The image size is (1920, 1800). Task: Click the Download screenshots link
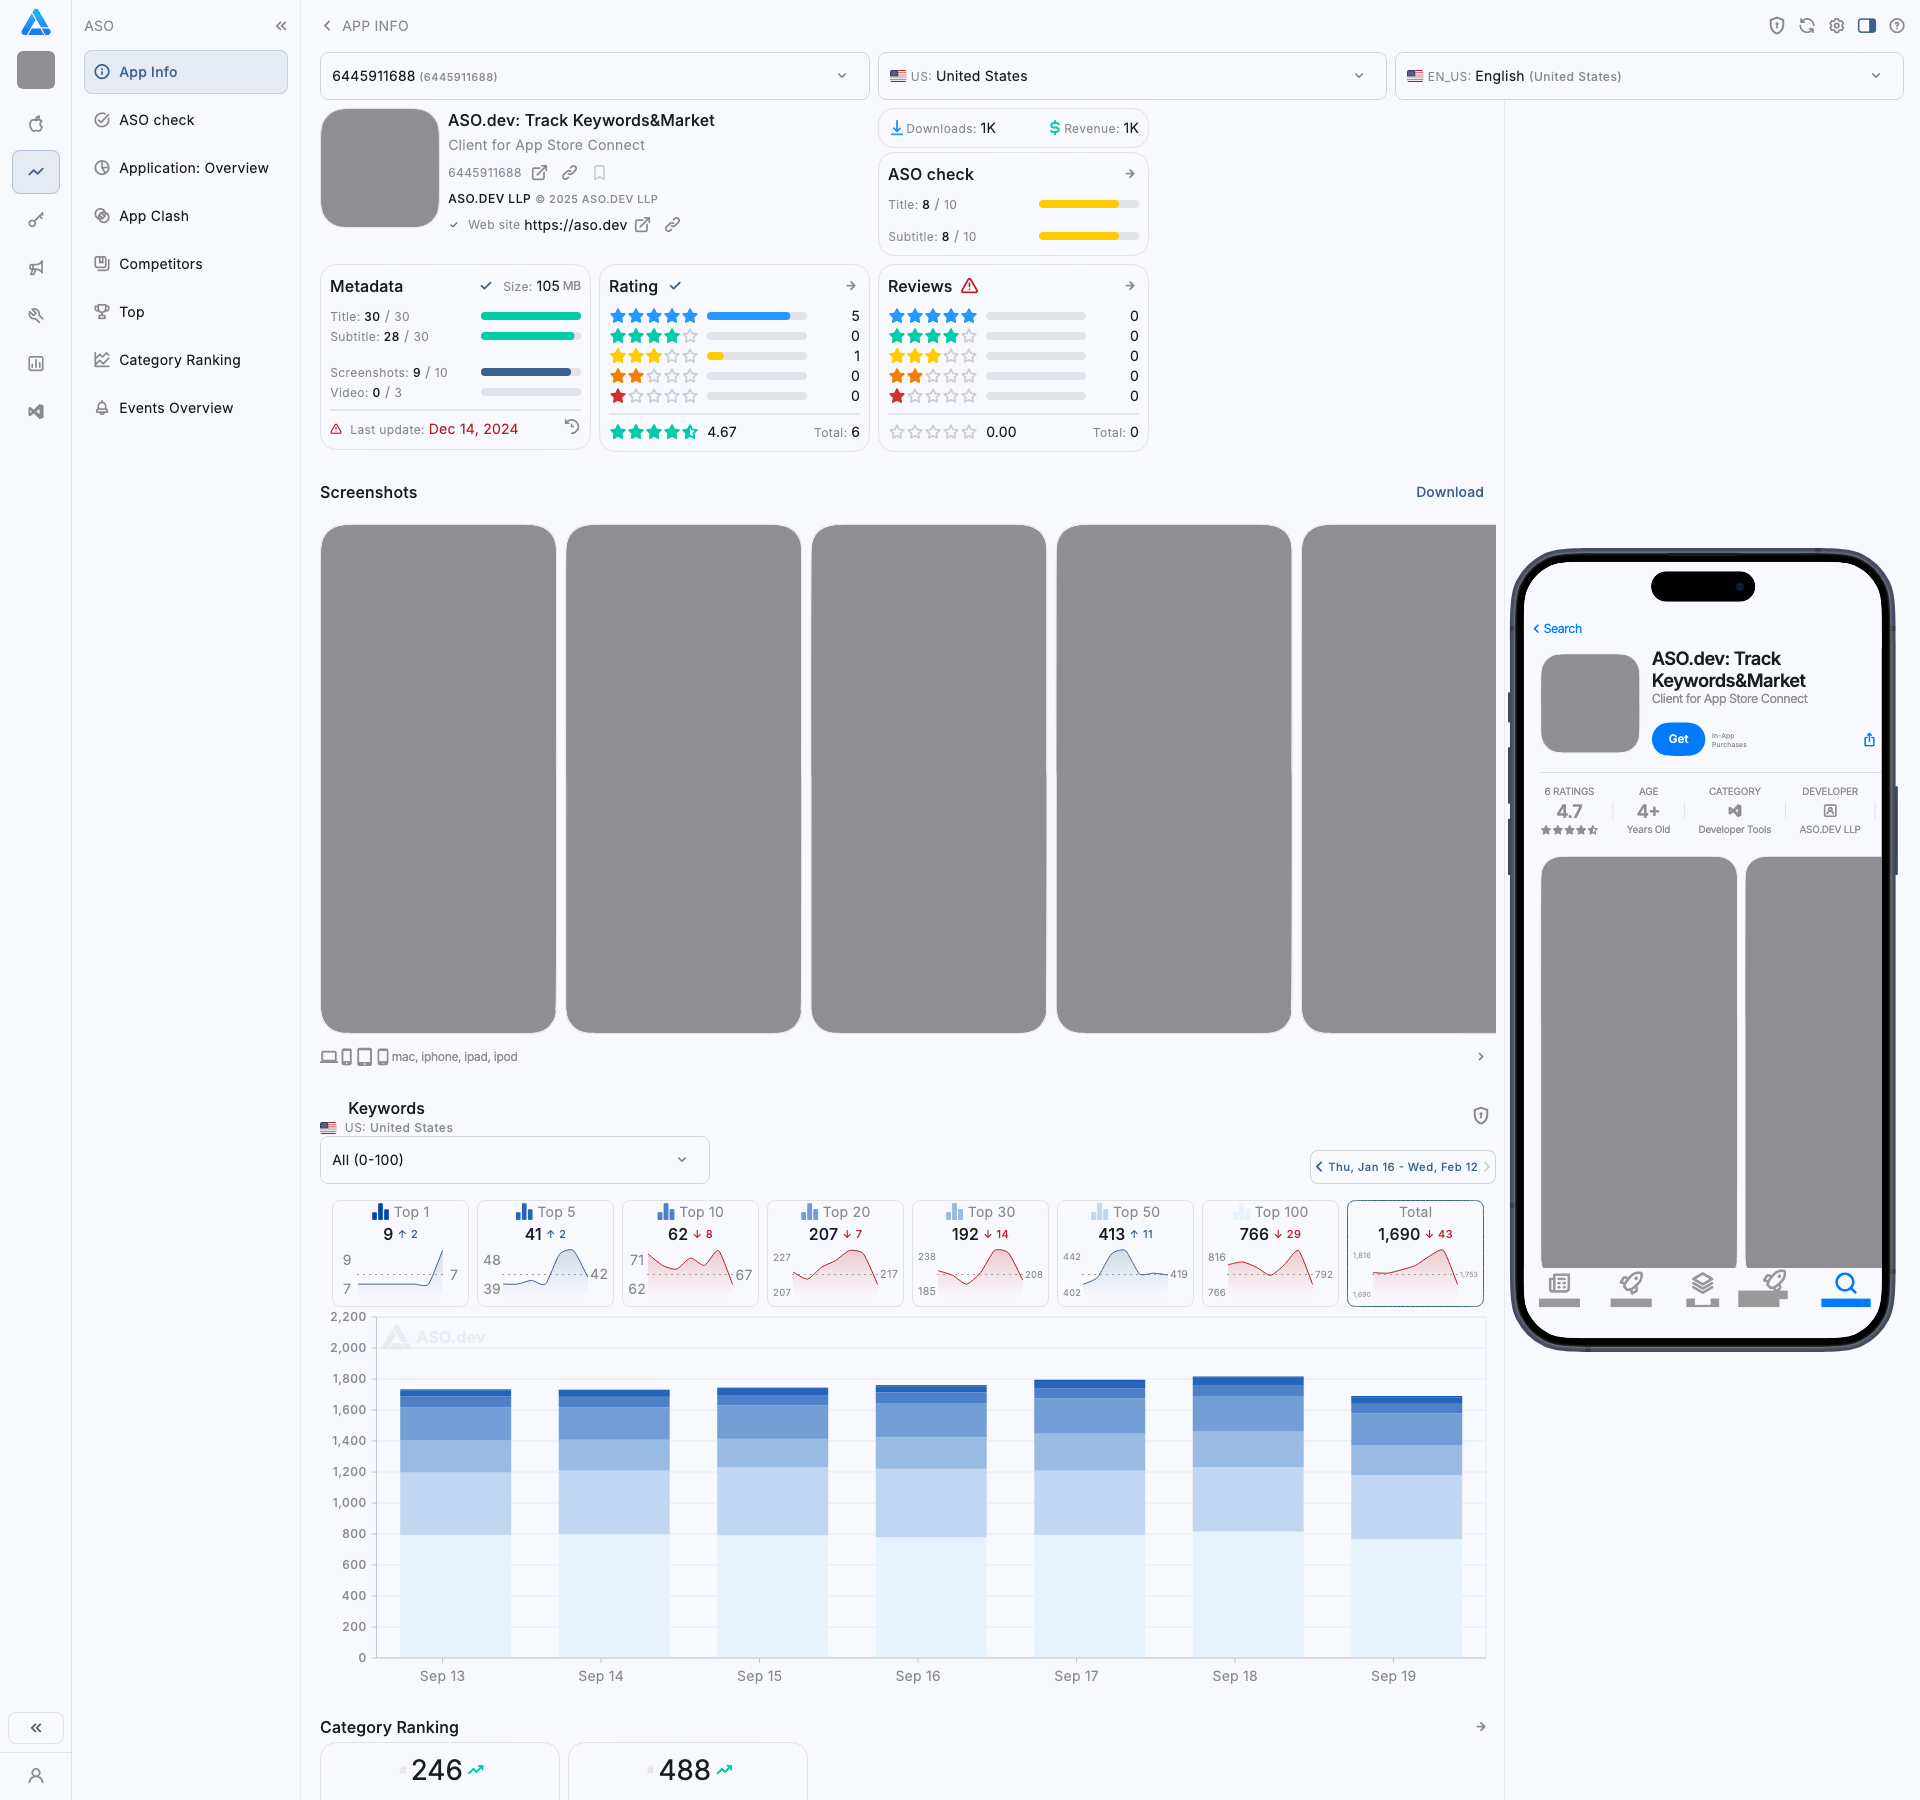coord(1449,492)
